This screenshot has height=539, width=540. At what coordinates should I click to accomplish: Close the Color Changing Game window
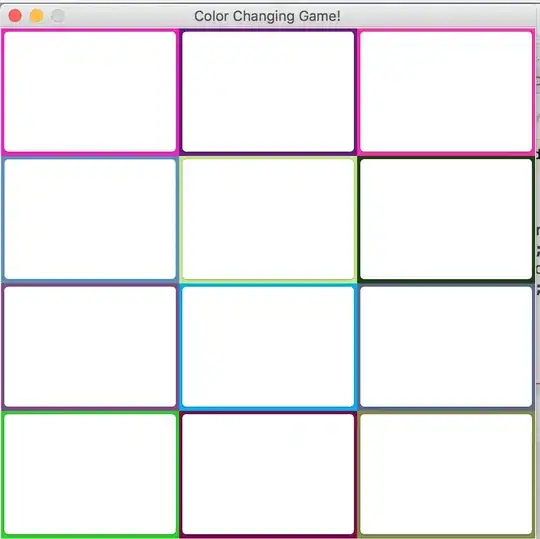[15, 16]
